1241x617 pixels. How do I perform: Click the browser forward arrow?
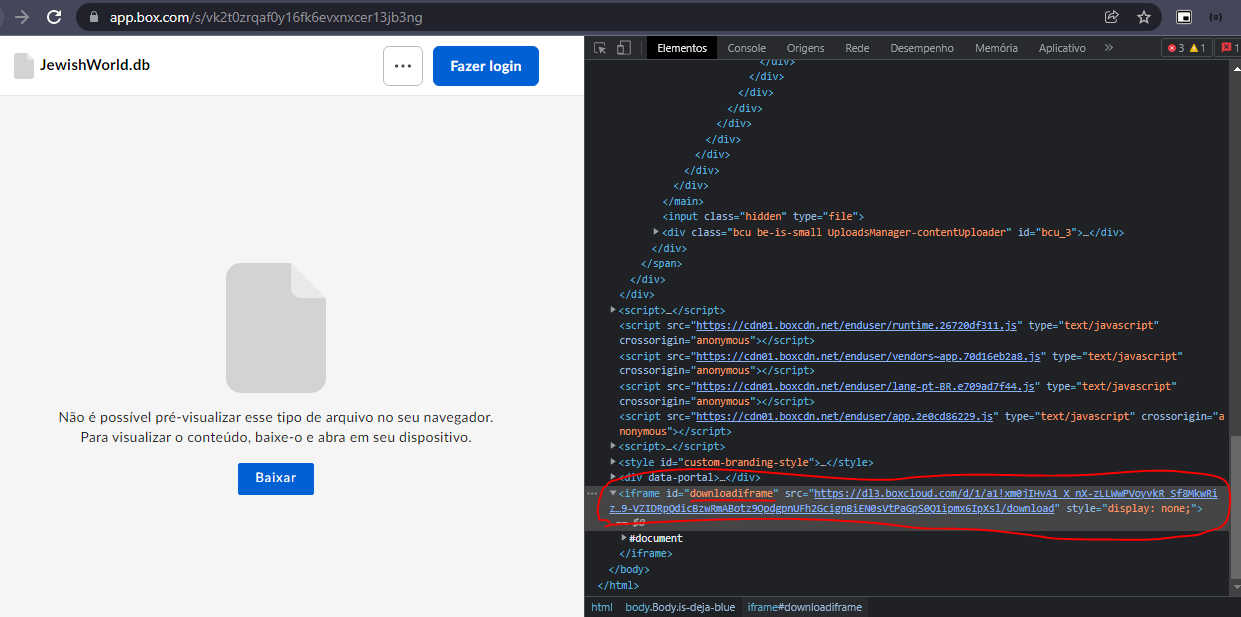click(22, 17)
